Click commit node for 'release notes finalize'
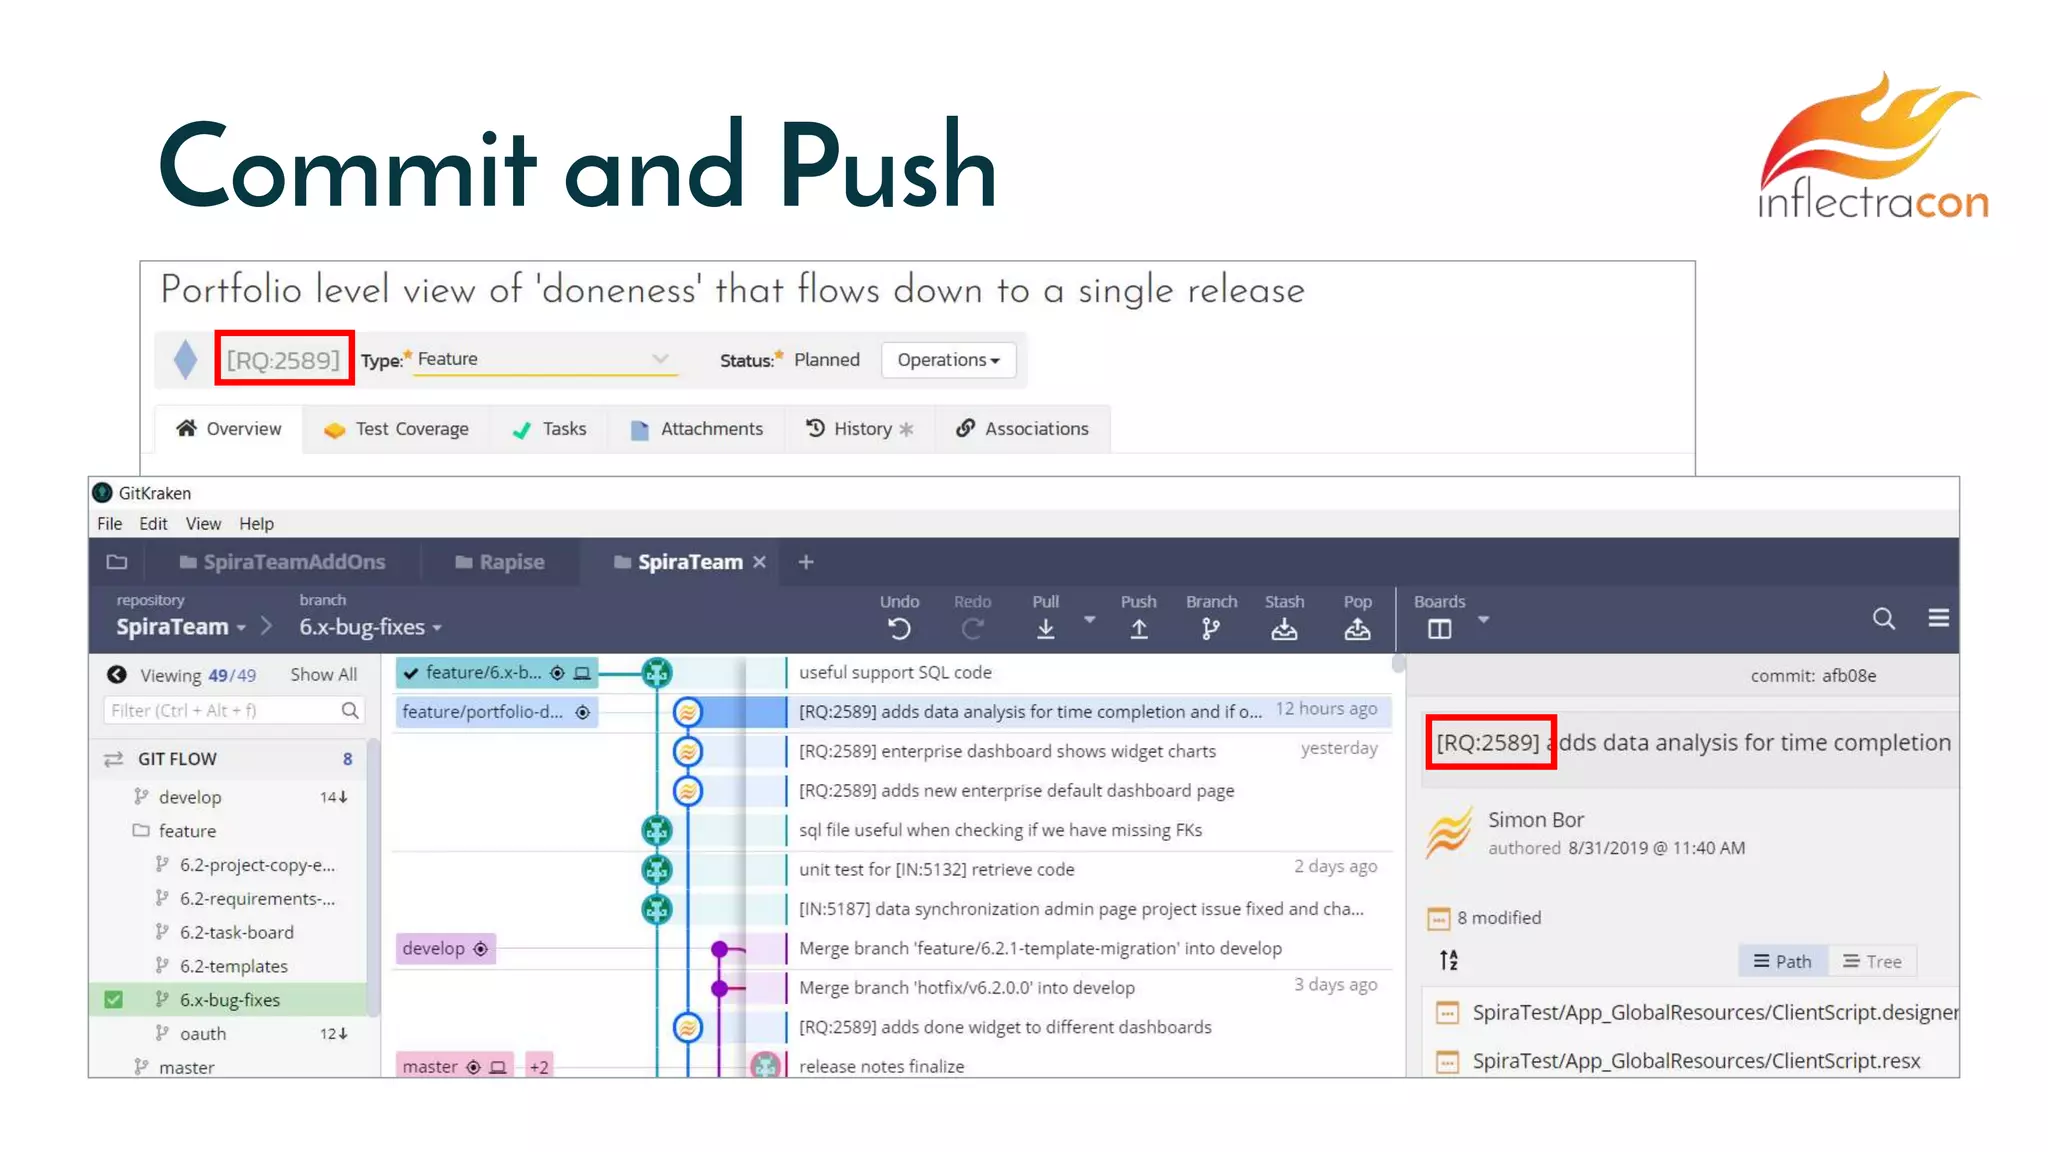 (x=765, y=1066)
